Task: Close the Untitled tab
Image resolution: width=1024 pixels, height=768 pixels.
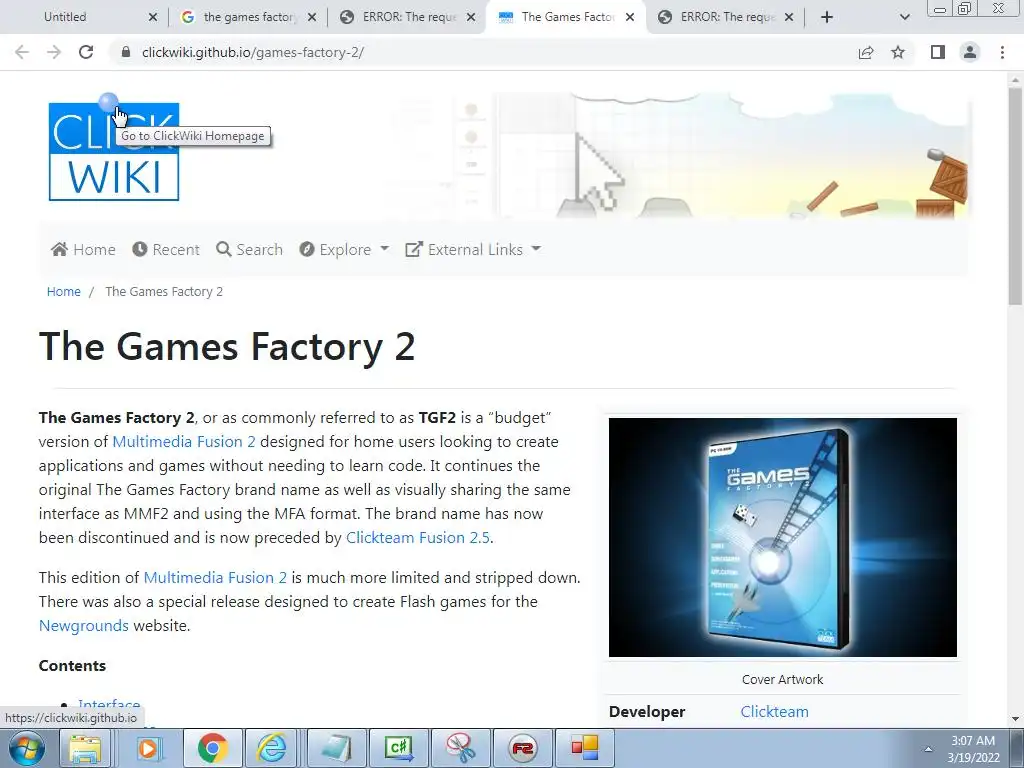Action: (153, 17)
